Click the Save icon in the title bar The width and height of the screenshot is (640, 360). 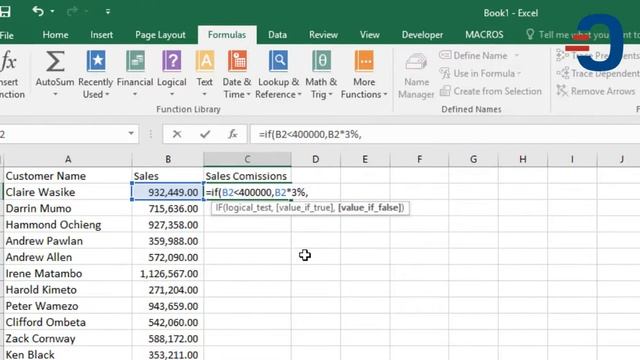(x=5, y=11)
